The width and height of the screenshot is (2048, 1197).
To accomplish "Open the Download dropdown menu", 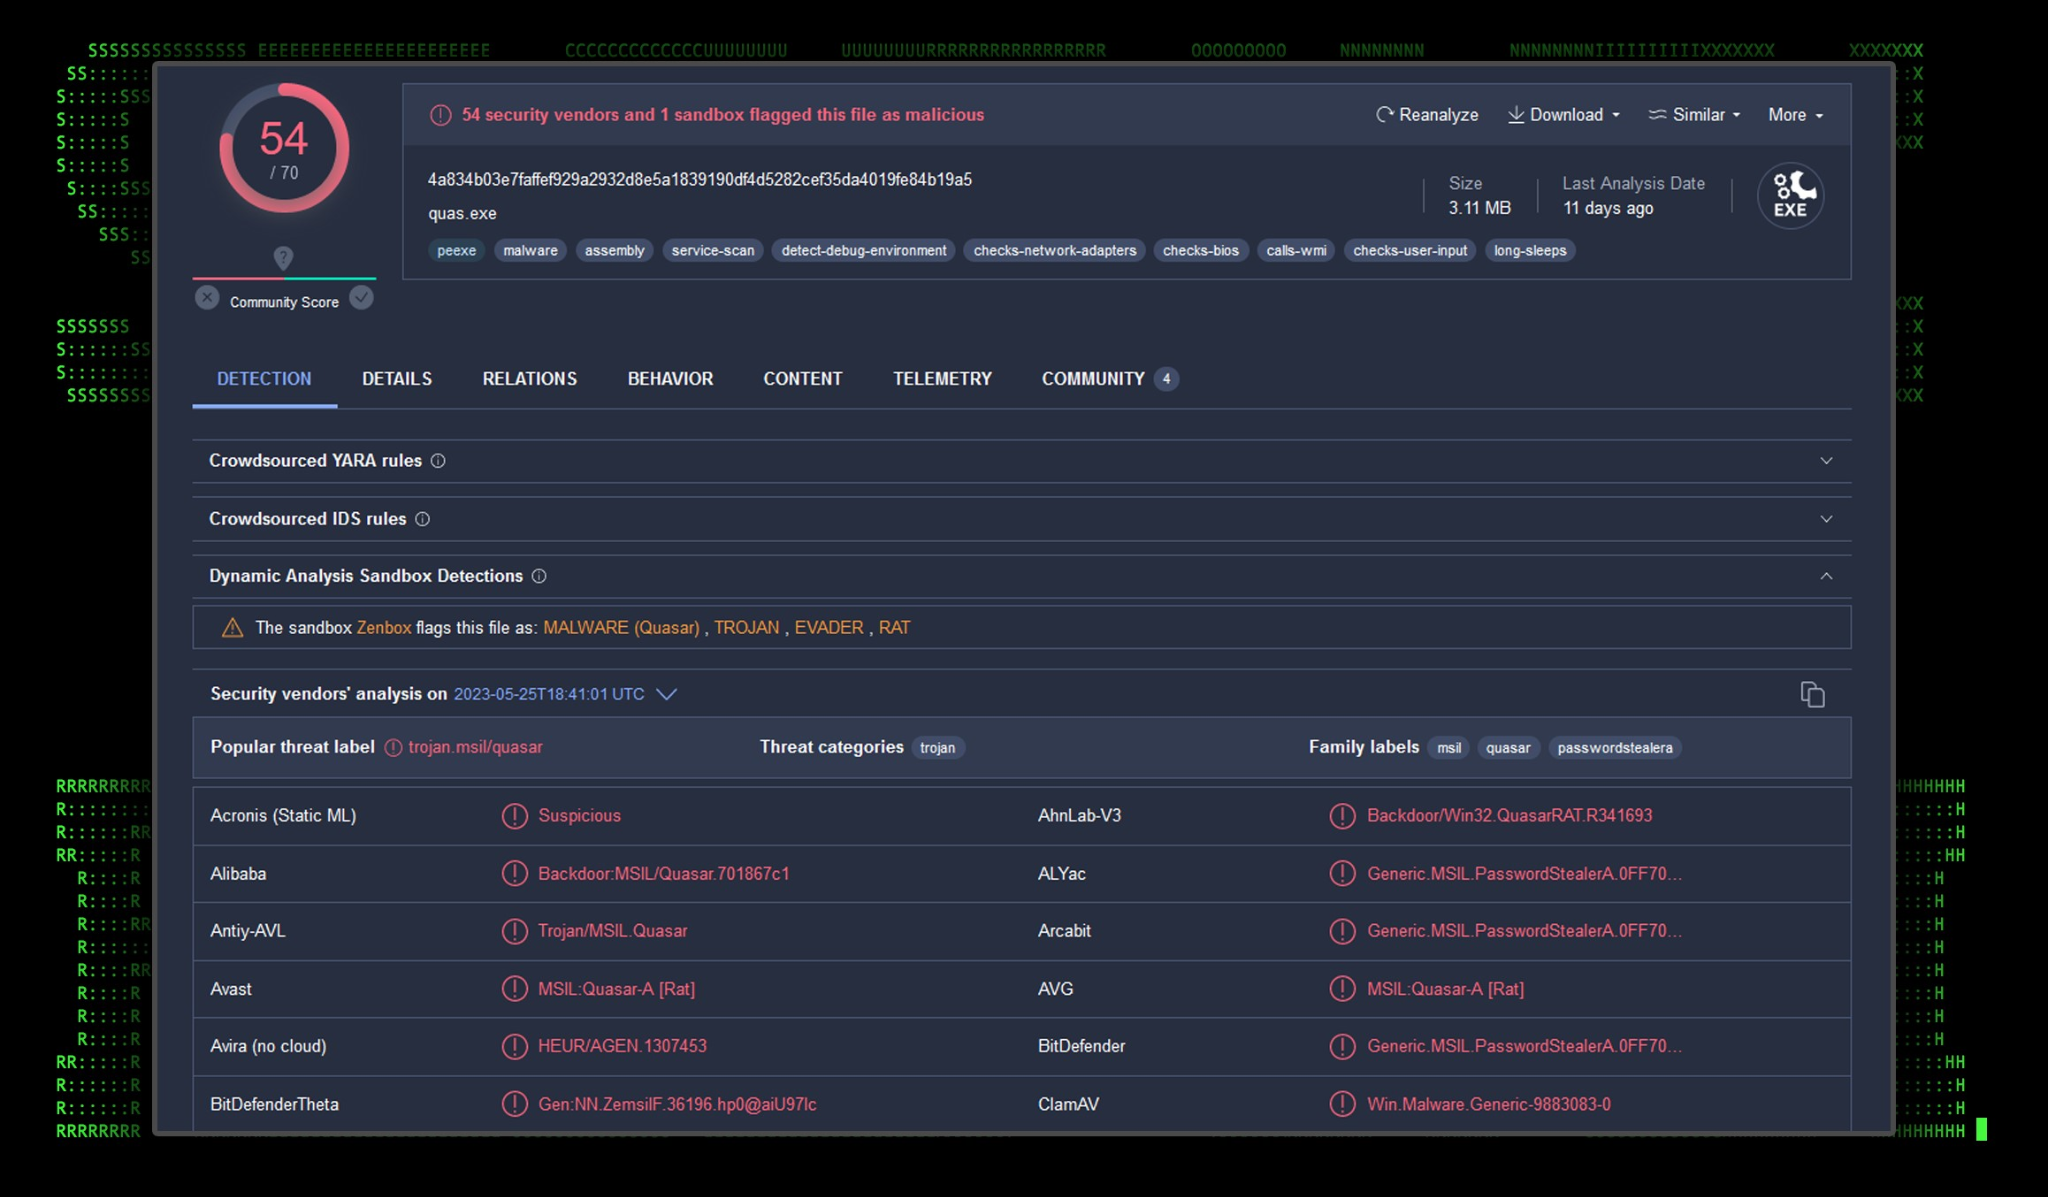I will pyautogui.click(x=1564, y=115).
